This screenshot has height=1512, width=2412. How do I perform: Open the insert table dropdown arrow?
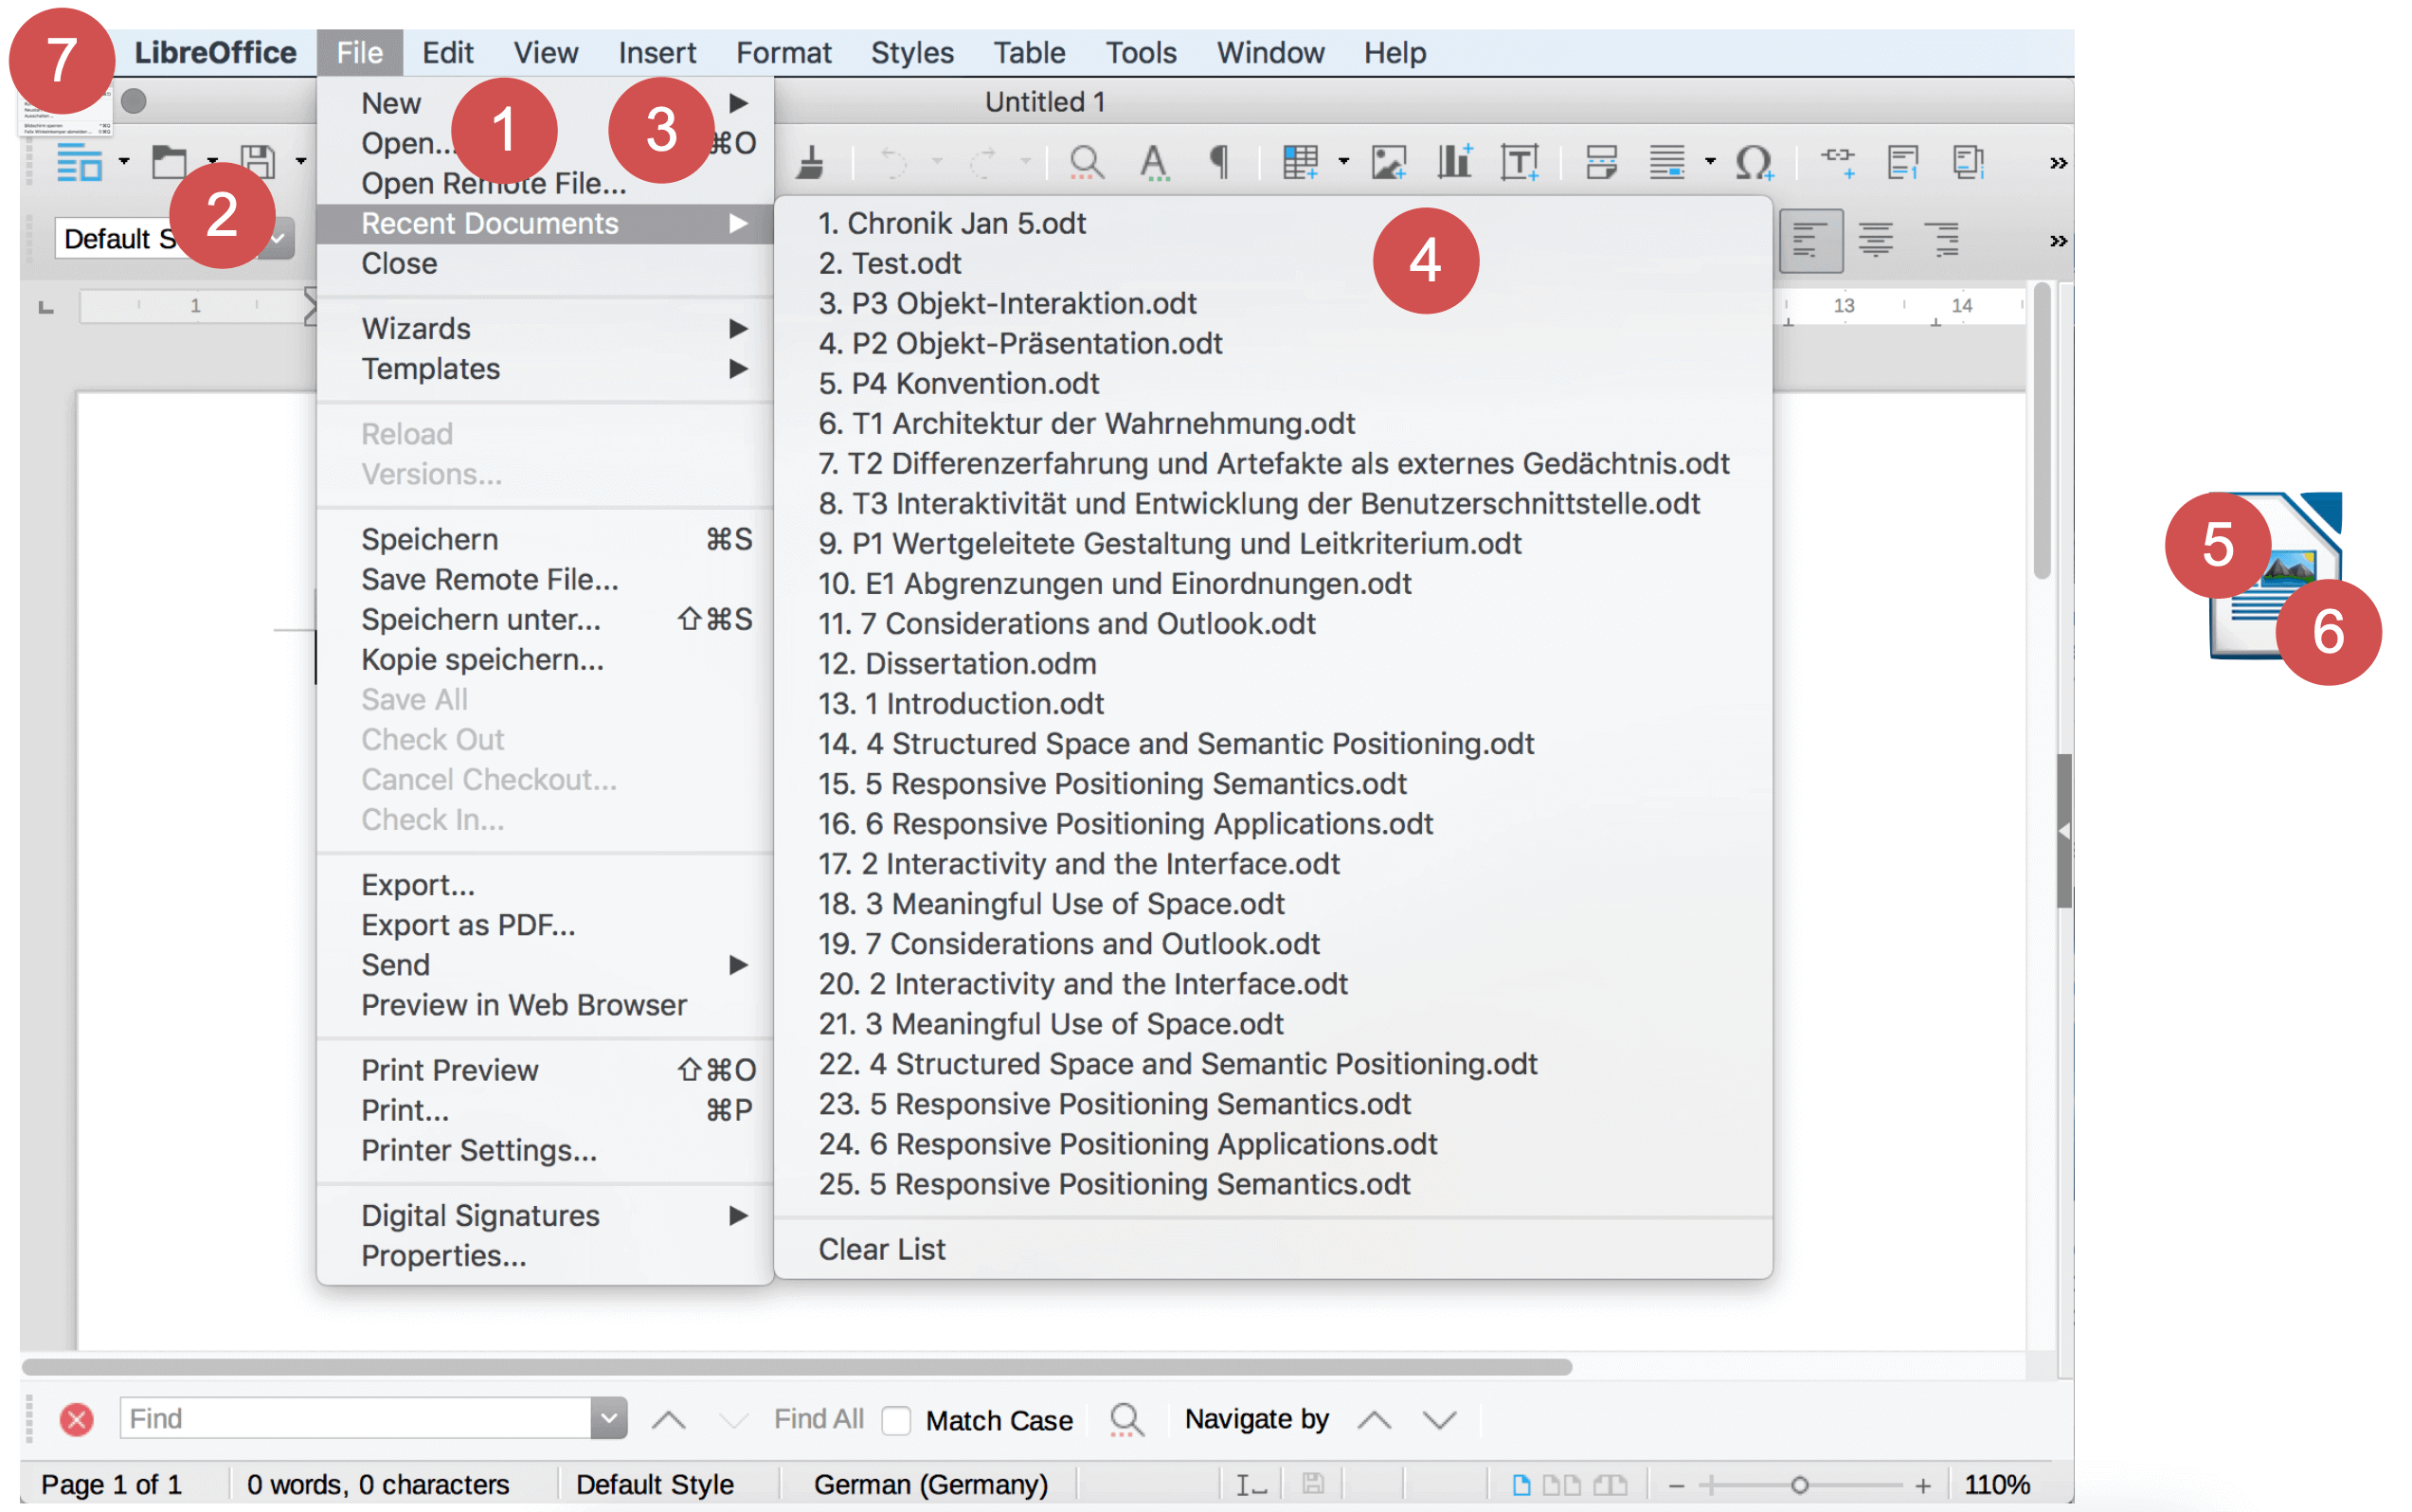(1343, 161)
